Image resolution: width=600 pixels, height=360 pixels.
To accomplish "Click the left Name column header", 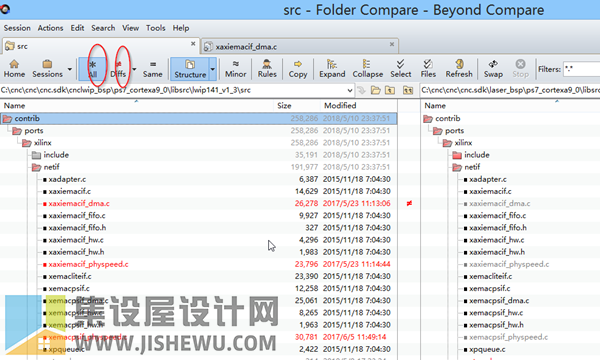I will pyautogui.click(x=137, y=106).
